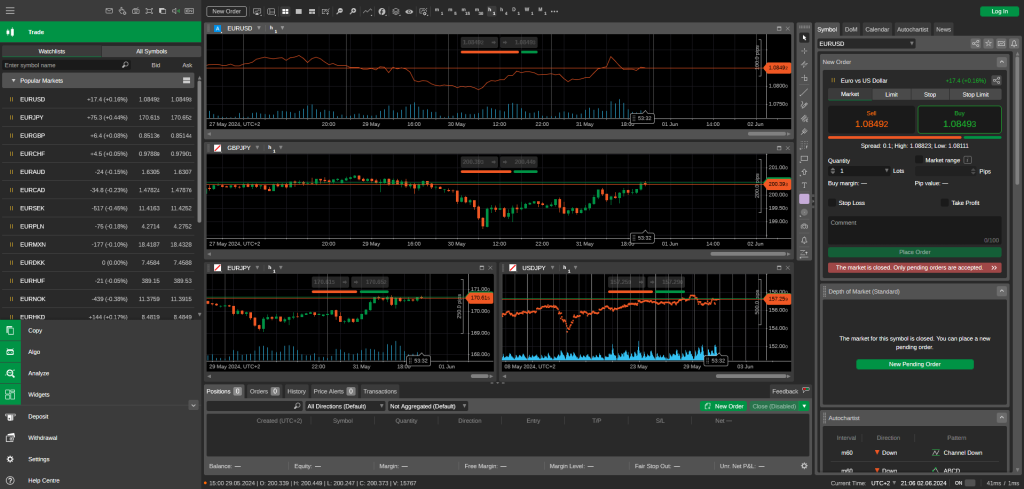Click the Buy 1.08493 price button
Screen dimensions: 1024x489
[x=959, y=119]
